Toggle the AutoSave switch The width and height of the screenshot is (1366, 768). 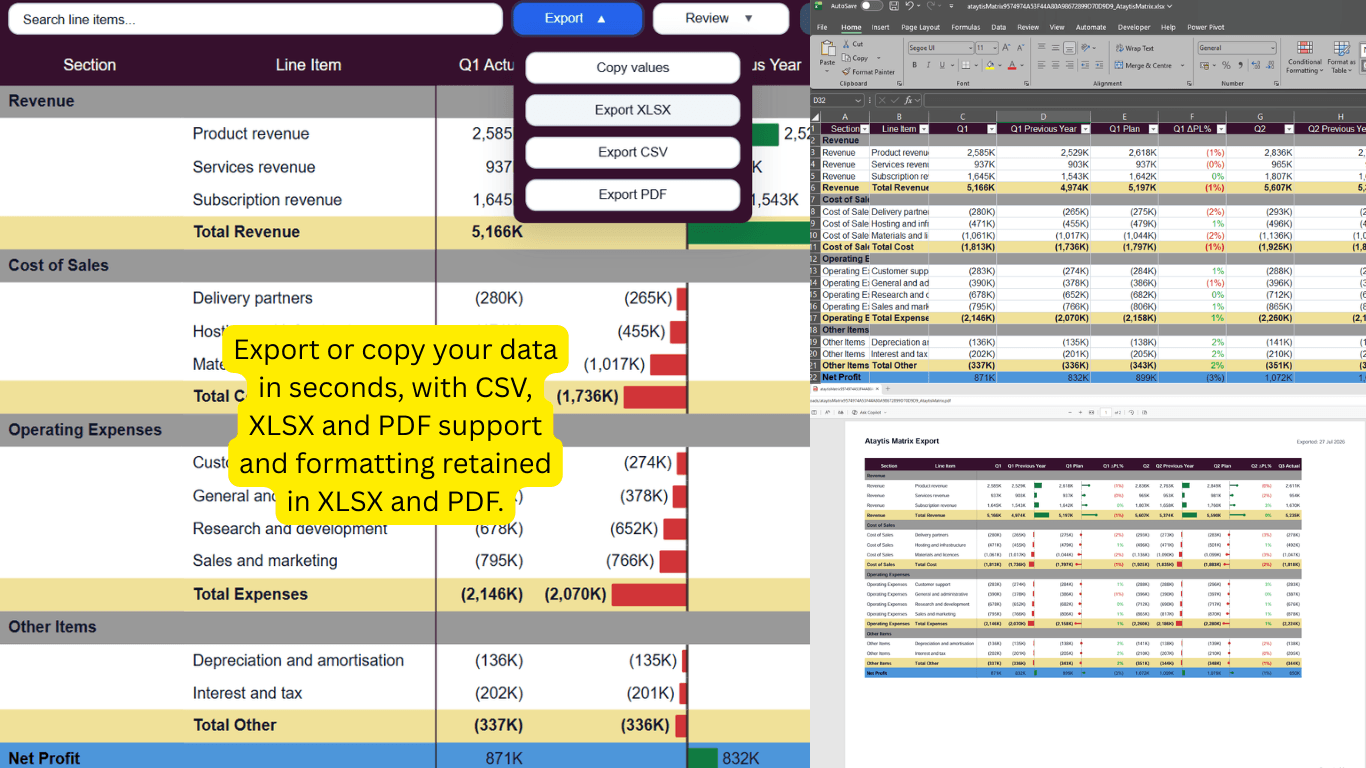click(x=872, y=6)
